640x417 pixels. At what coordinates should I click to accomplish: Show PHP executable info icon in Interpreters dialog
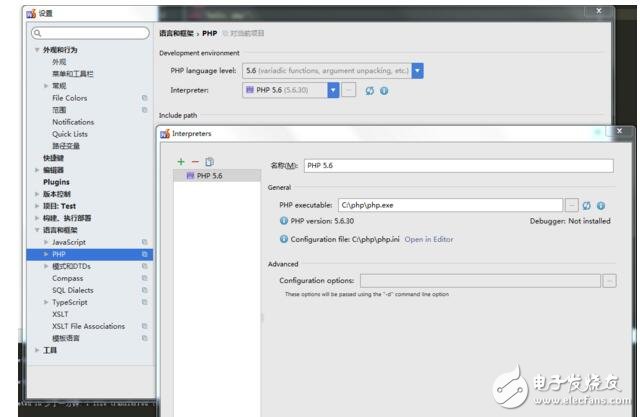click(601, 206)
